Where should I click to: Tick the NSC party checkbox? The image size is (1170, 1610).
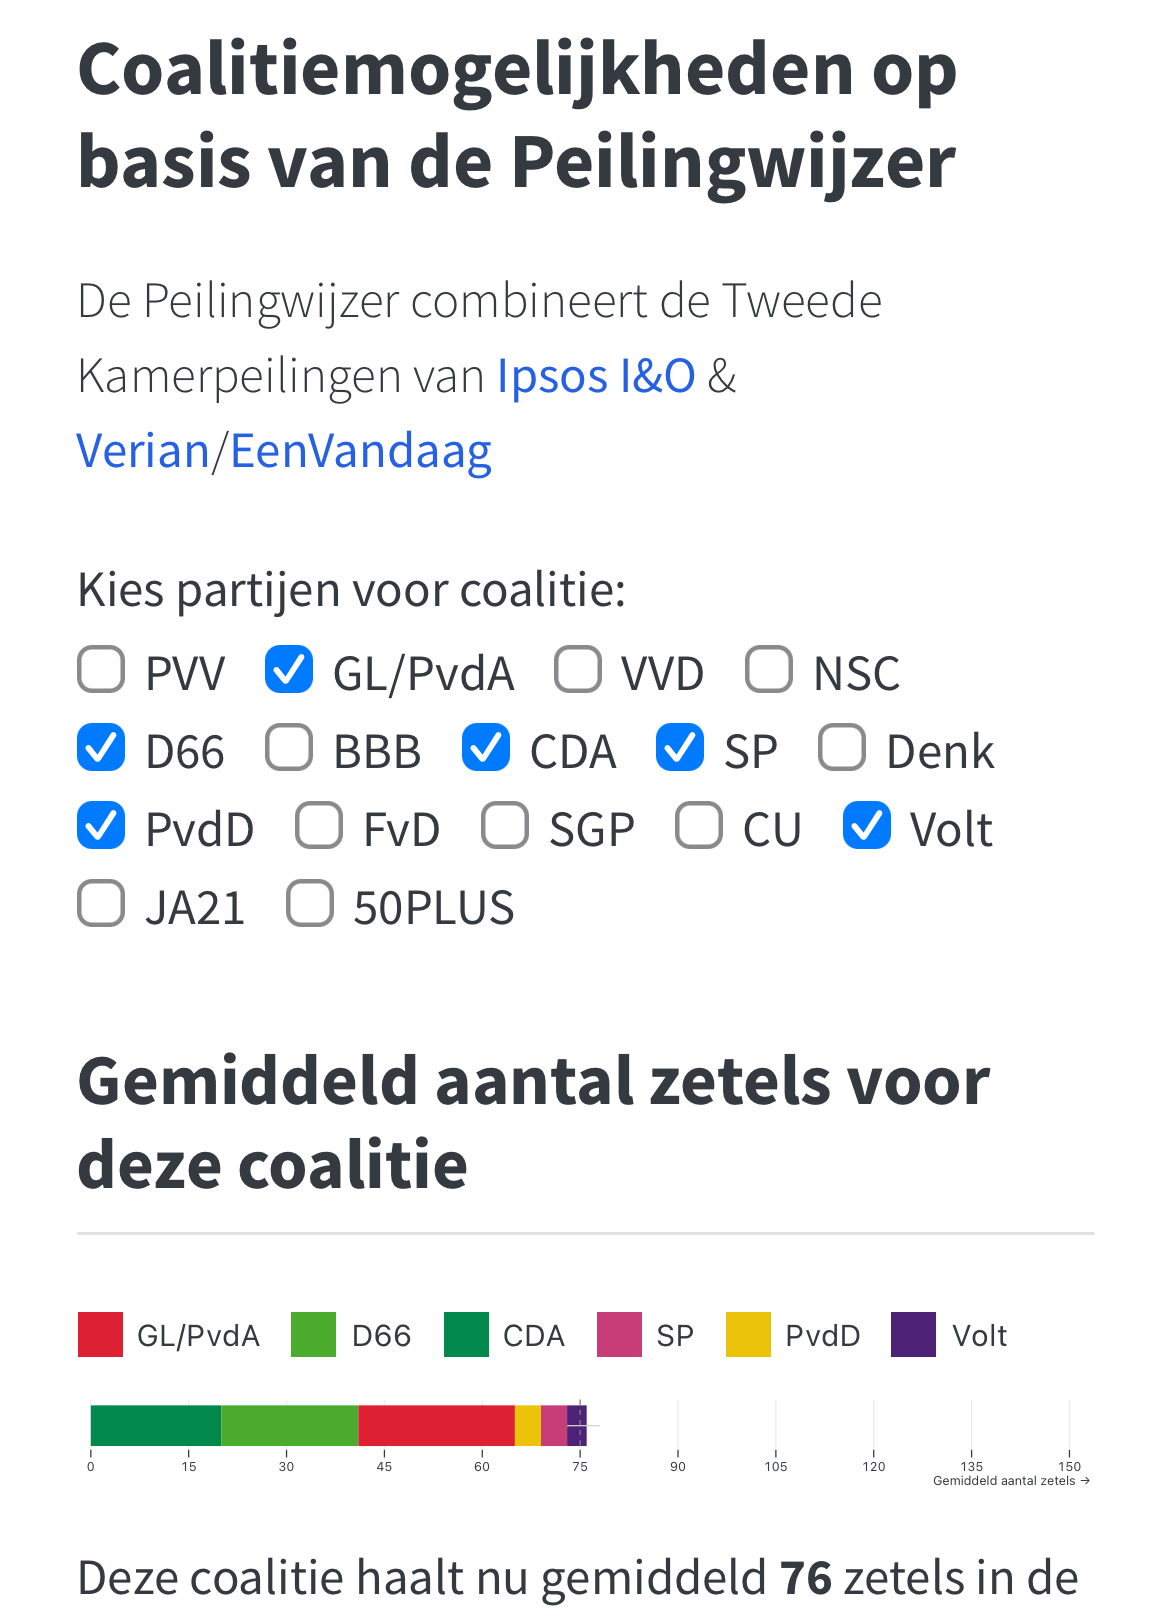click(769, 670)
